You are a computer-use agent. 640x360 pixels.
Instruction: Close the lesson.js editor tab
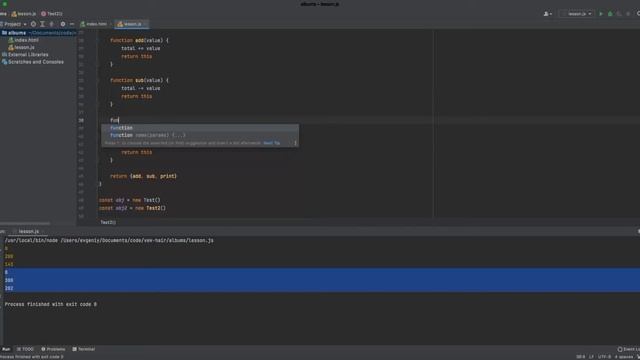(146, 24)
